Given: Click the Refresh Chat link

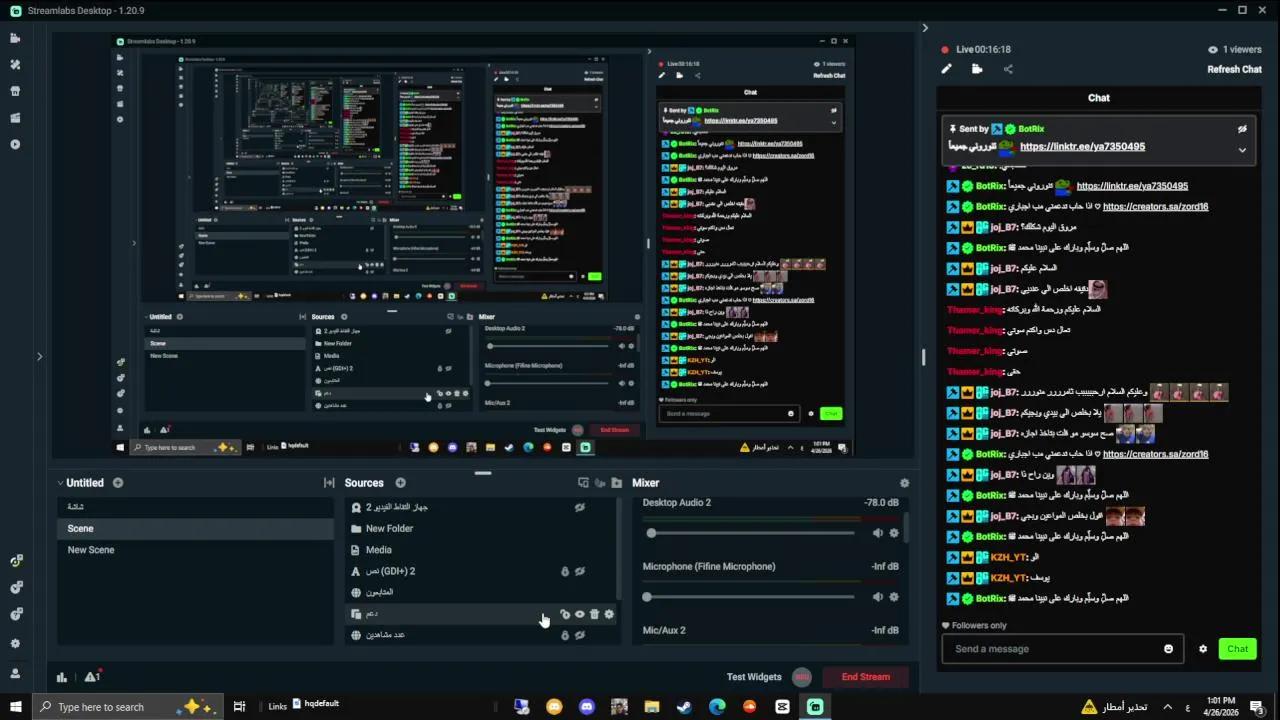Looking at the screenshot, I should click(1234, 70).
